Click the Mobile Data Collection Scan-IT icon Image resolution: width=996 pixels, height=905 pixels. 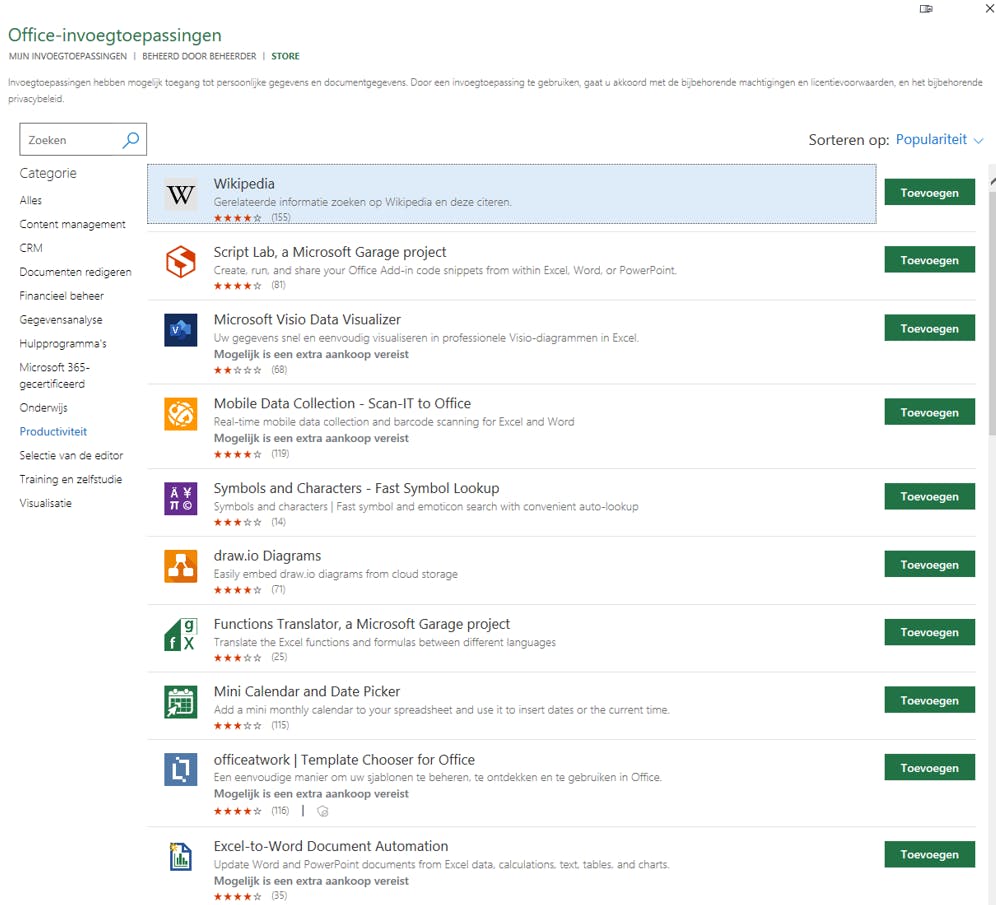(x=180, y=414)
